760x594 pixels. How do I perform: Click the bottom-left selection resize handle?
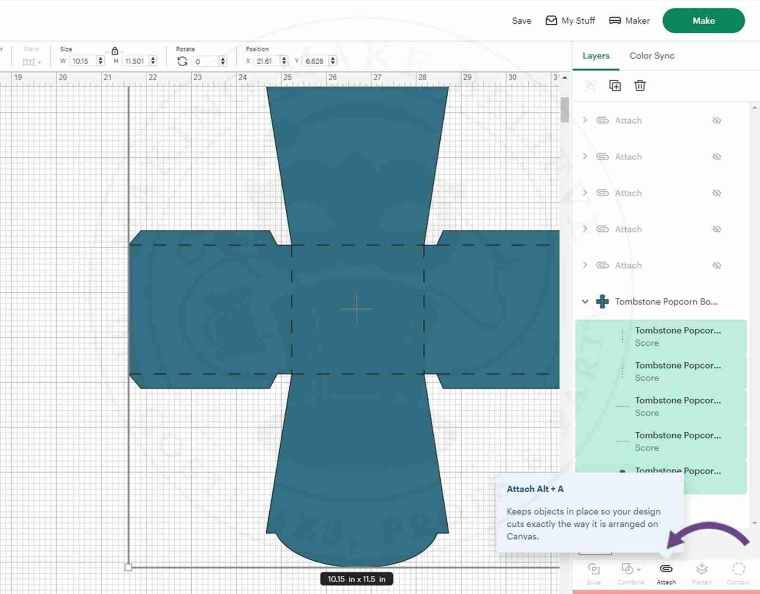(x=128, y=567)
